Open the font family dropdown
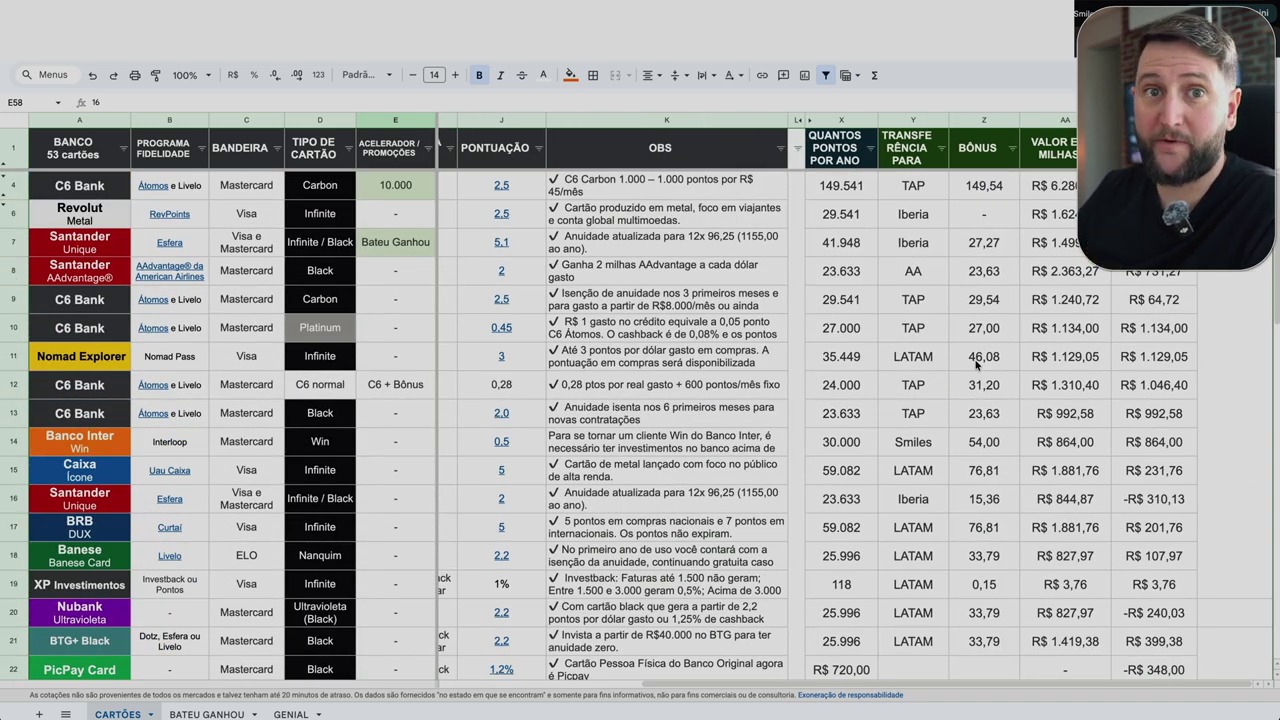1280x720 pixels. (x=367, y=75)
